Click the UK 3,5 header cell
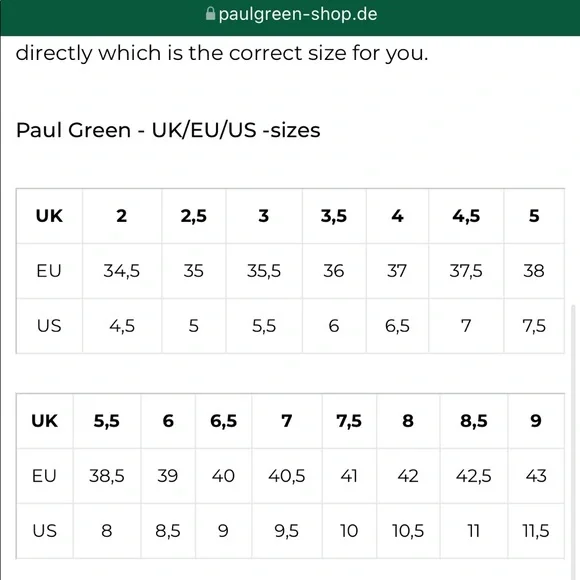The height and width of the screenshot is (580, 580). coord(334,216)
